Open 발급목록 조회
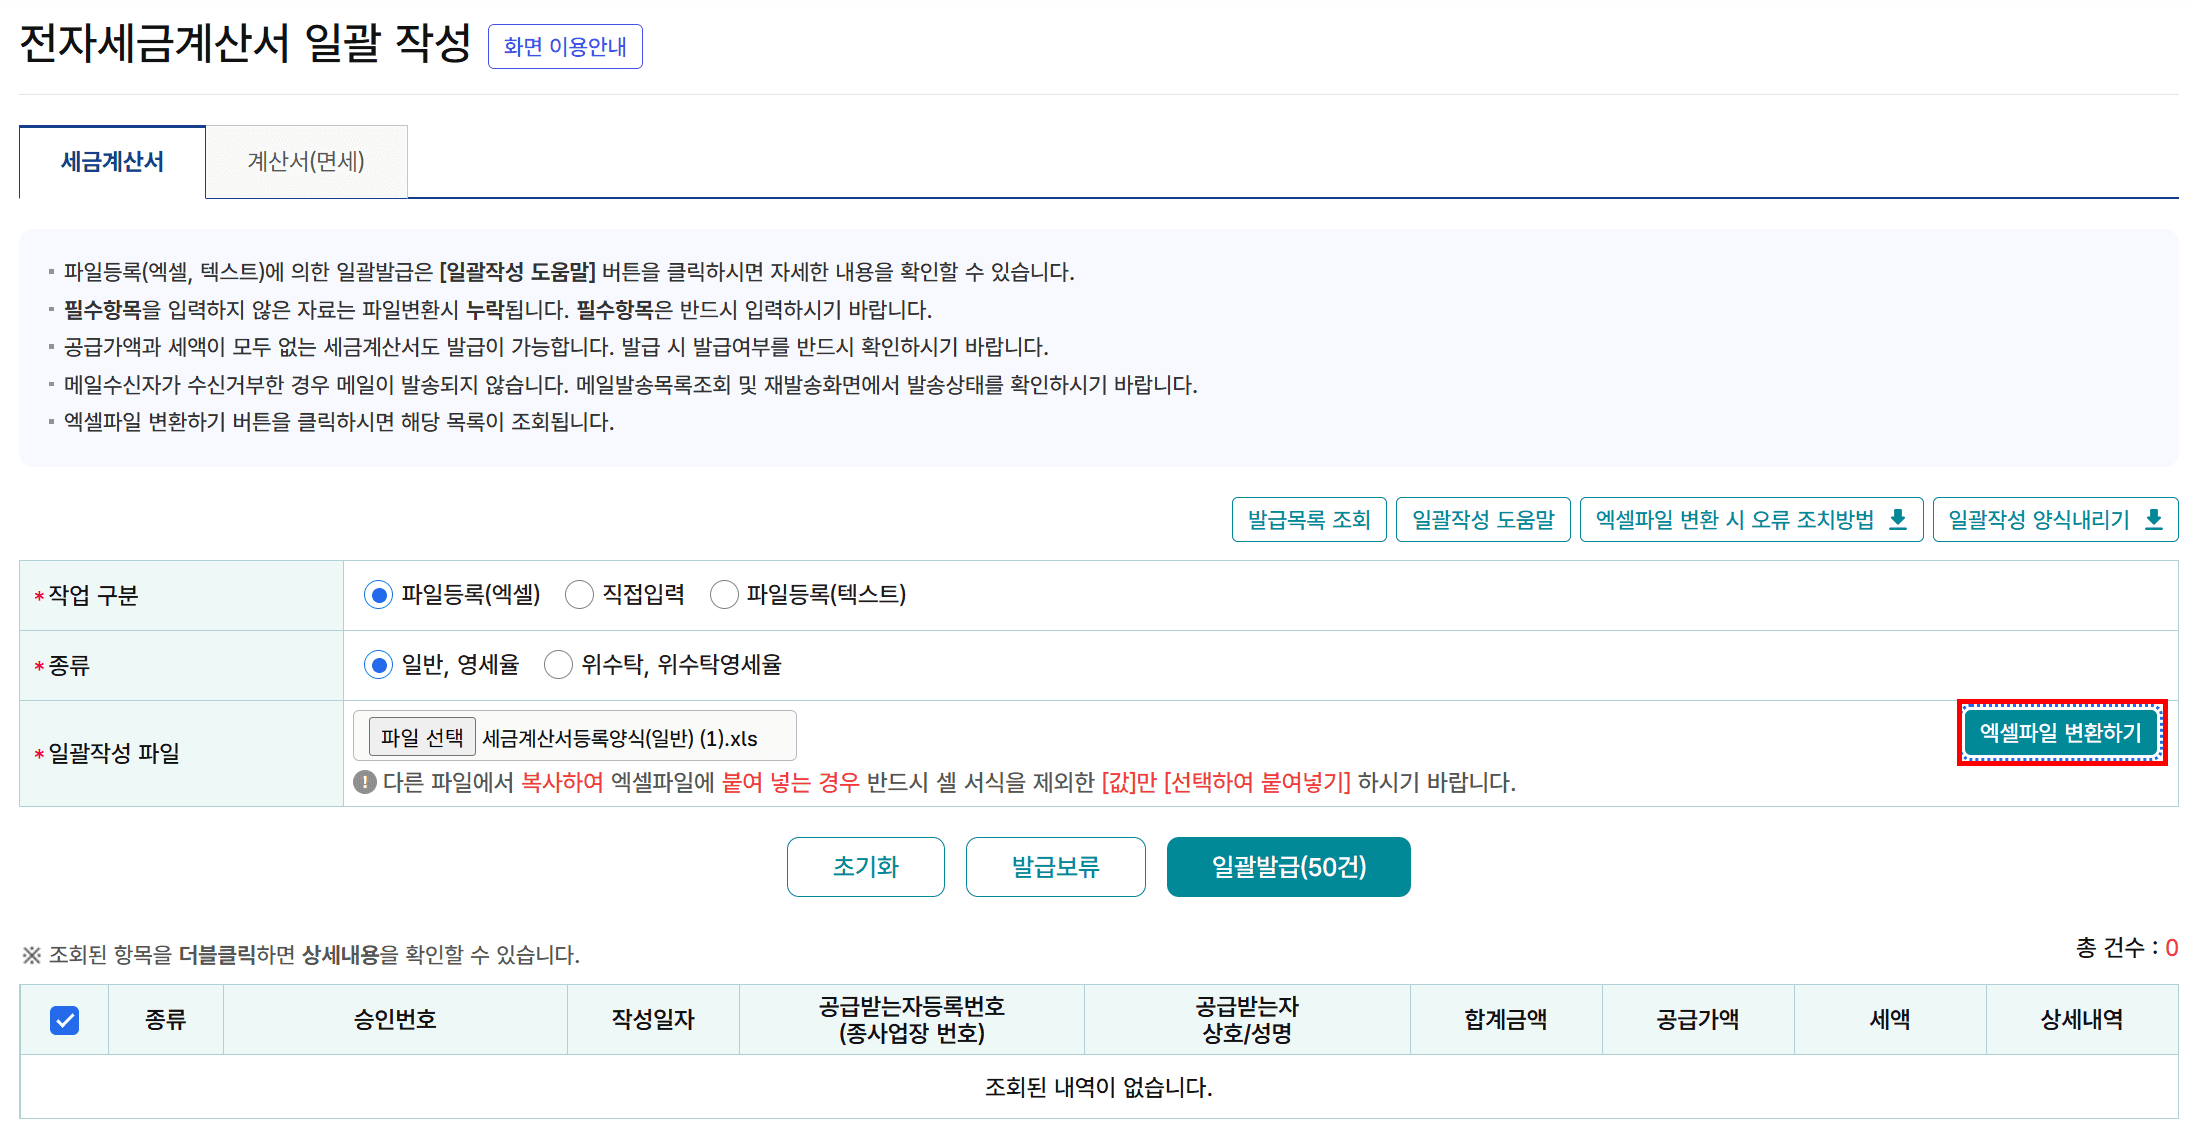 click(x=1308, y=519)
